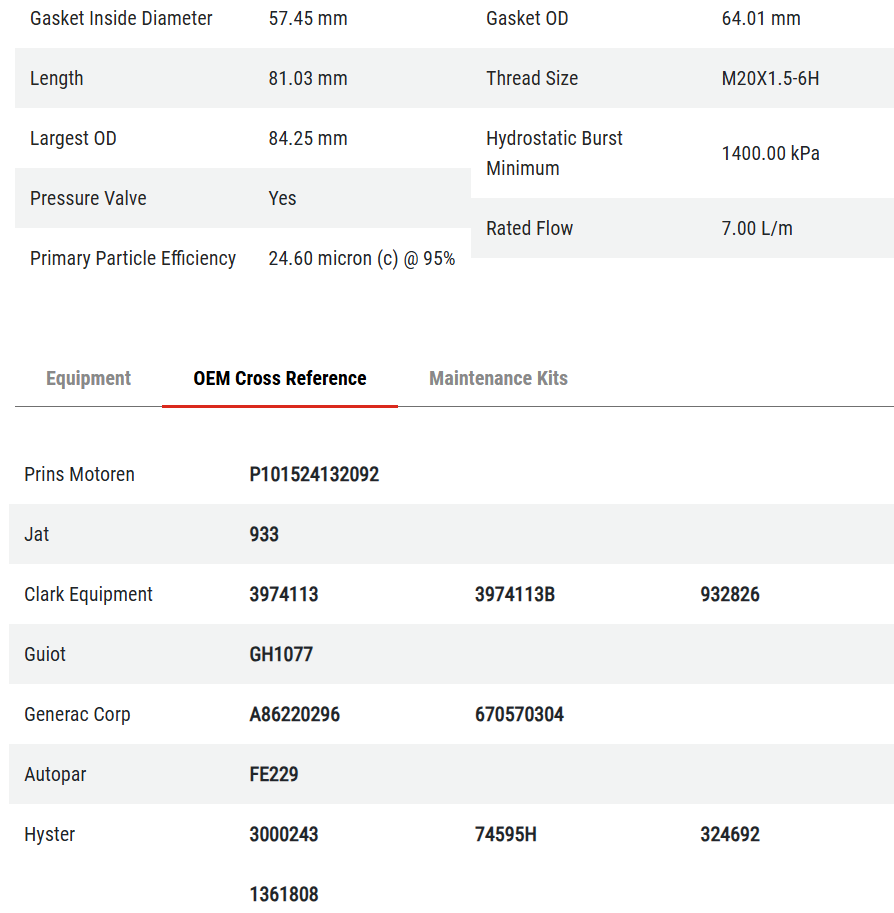Screen dimensions: 894x913
Task: Switch to the Equipment tab
Action: pyautogui.click(x=89, y=378)
